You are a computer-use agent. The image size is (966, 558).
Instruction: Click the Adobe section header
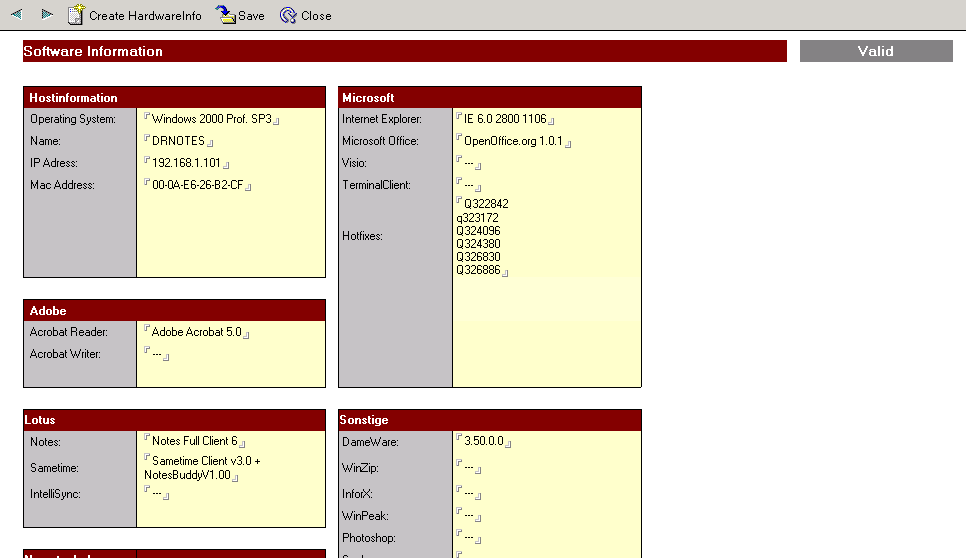pos(174,310)
